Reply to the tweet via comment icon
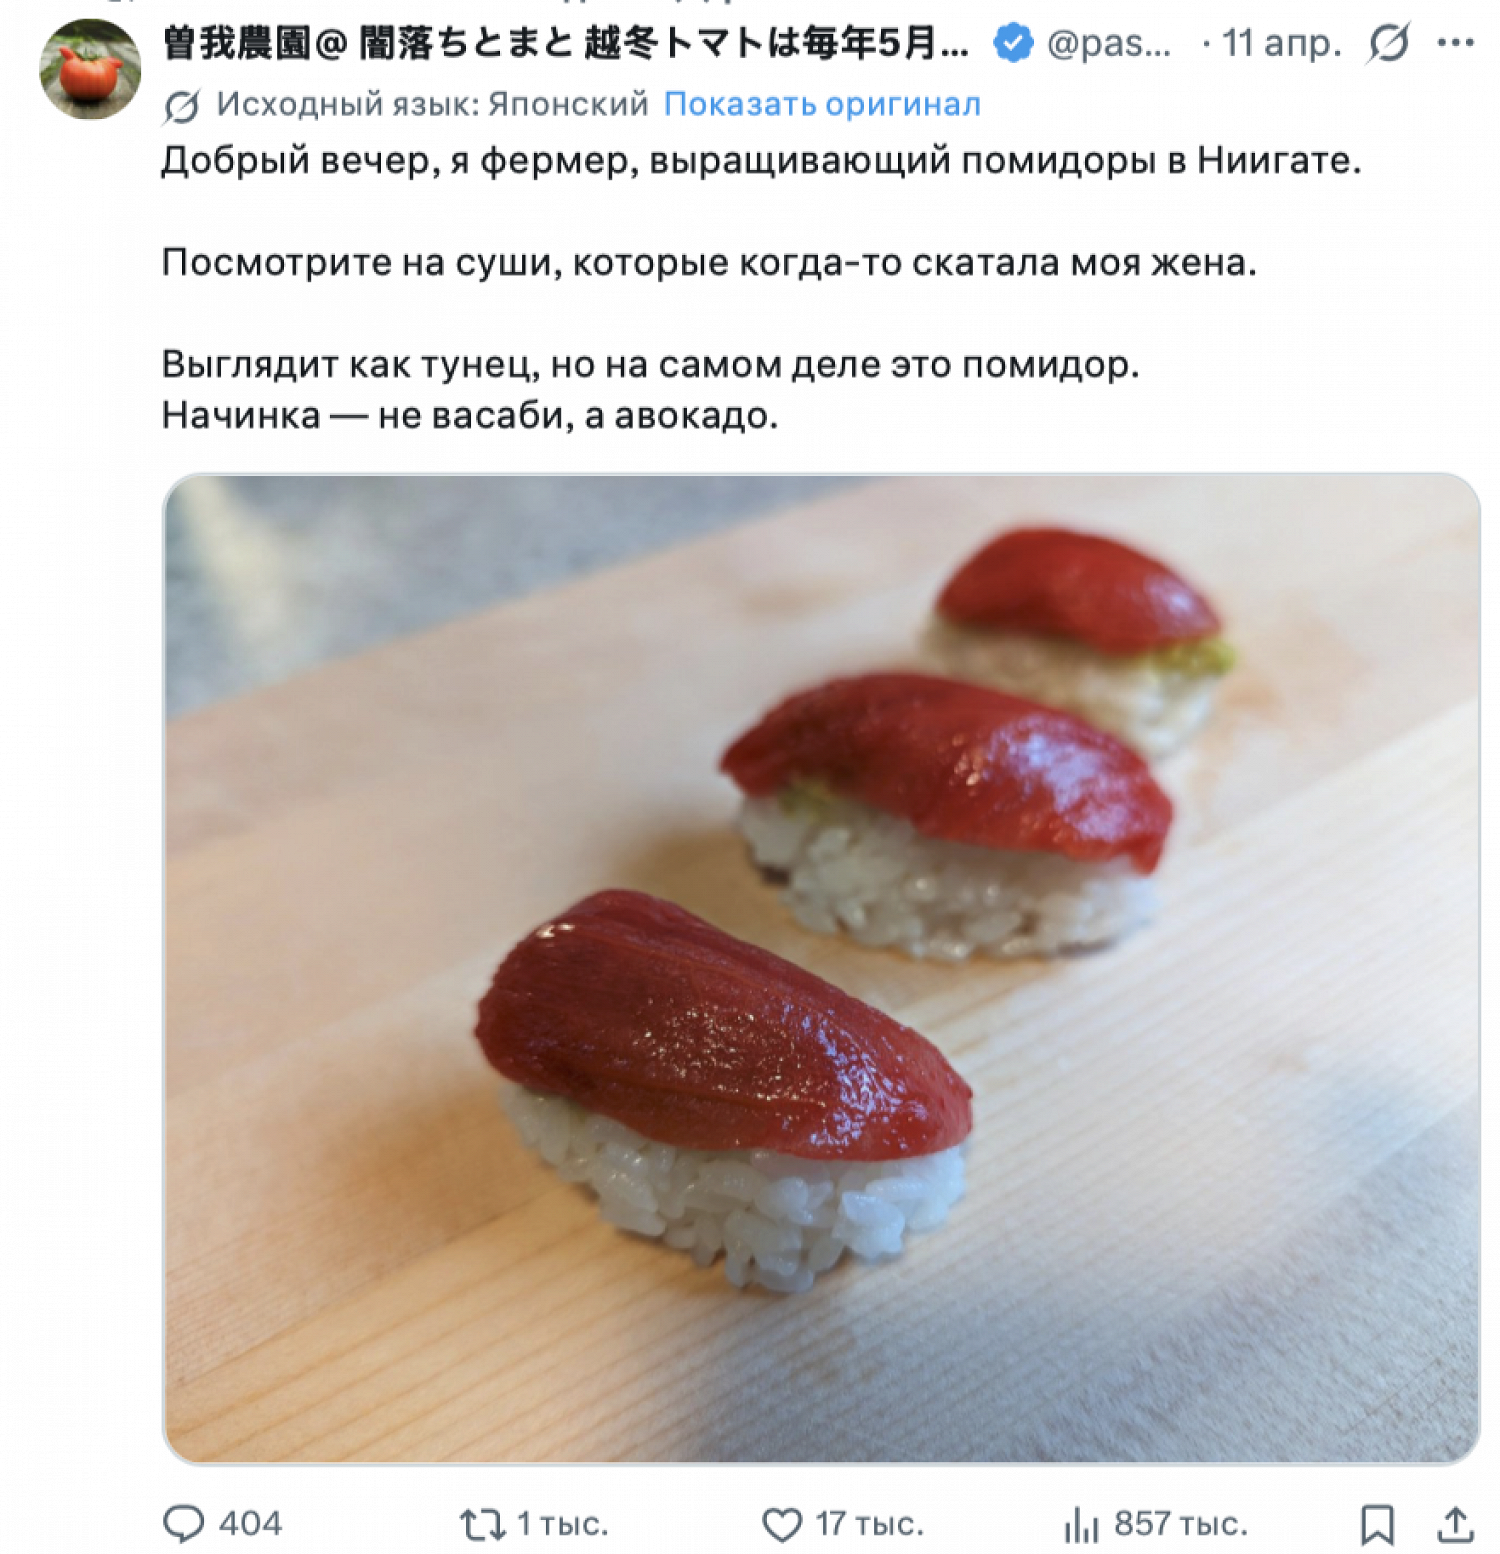The height and width of the screenshot is (1554, 1500). coord(184,1524)
